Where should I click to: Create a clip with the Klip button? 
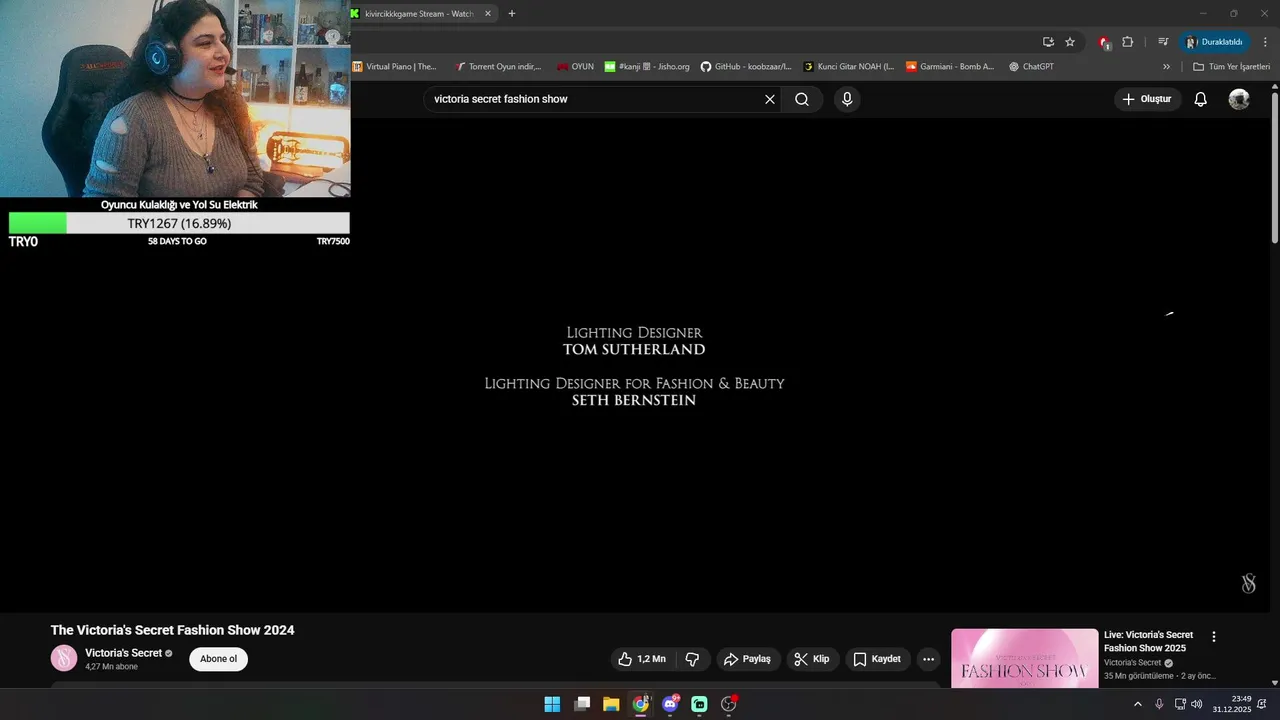click(812, 659)
